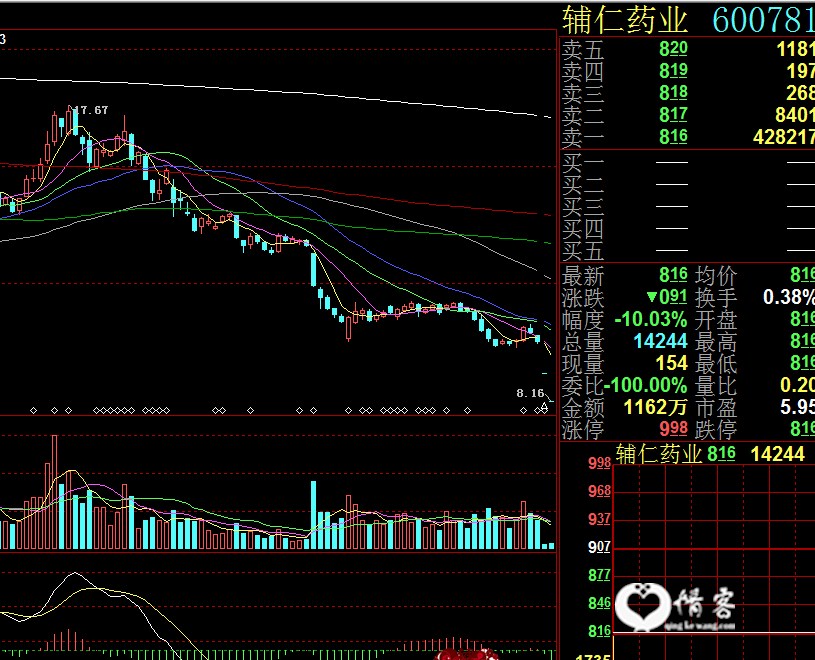815x660 pixels.
Task: Click the 委比 value -100.00%
Action: coord(645,385)
